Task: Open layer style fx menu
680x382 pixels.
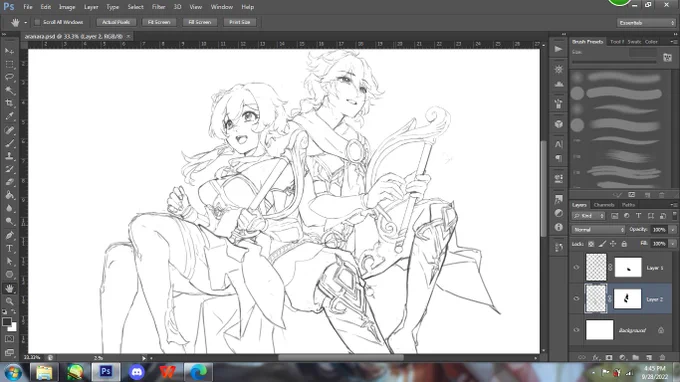Action: point(596,357)
